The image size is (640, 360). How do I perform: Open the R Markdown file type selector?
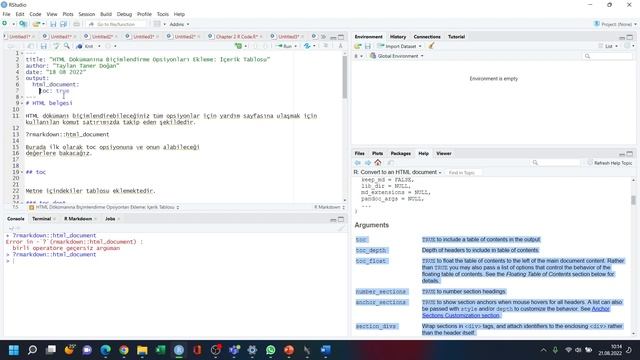tap(329, 207)
